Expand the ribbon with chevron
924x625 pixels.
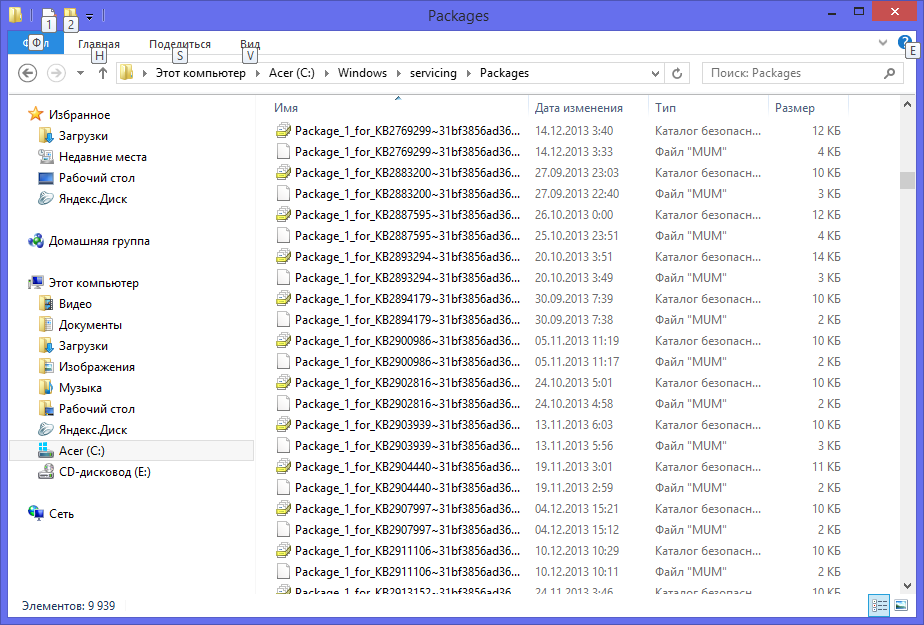point(883,42)
